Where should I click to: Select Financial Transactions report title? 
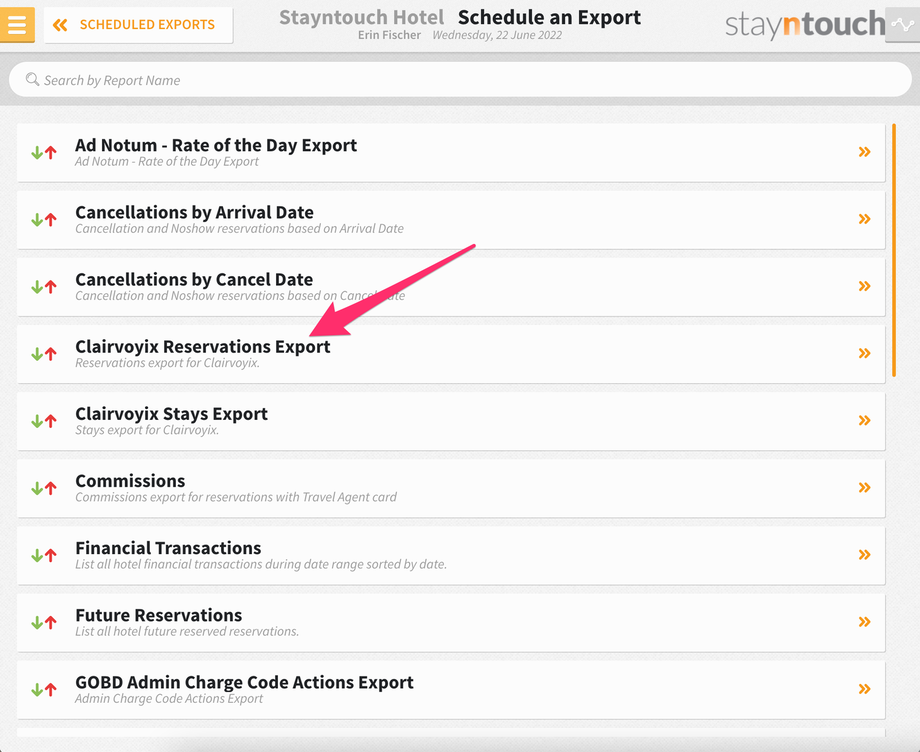point(168,548)
